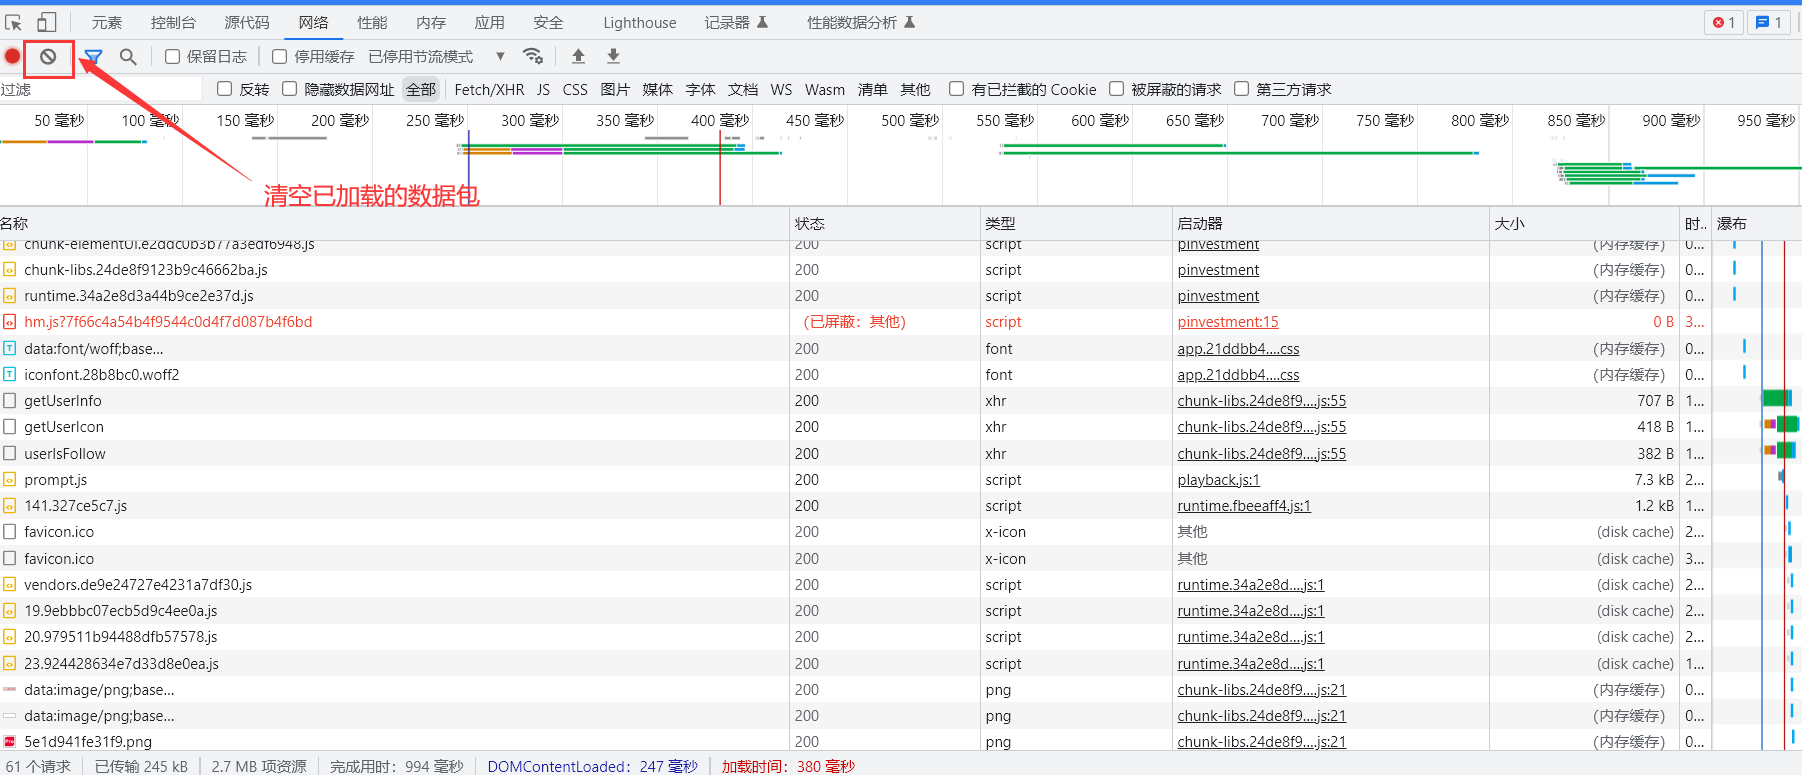Filter requests by 字体 type
The height and width of the screenshot is (775, 1802).
click(700, 89)
